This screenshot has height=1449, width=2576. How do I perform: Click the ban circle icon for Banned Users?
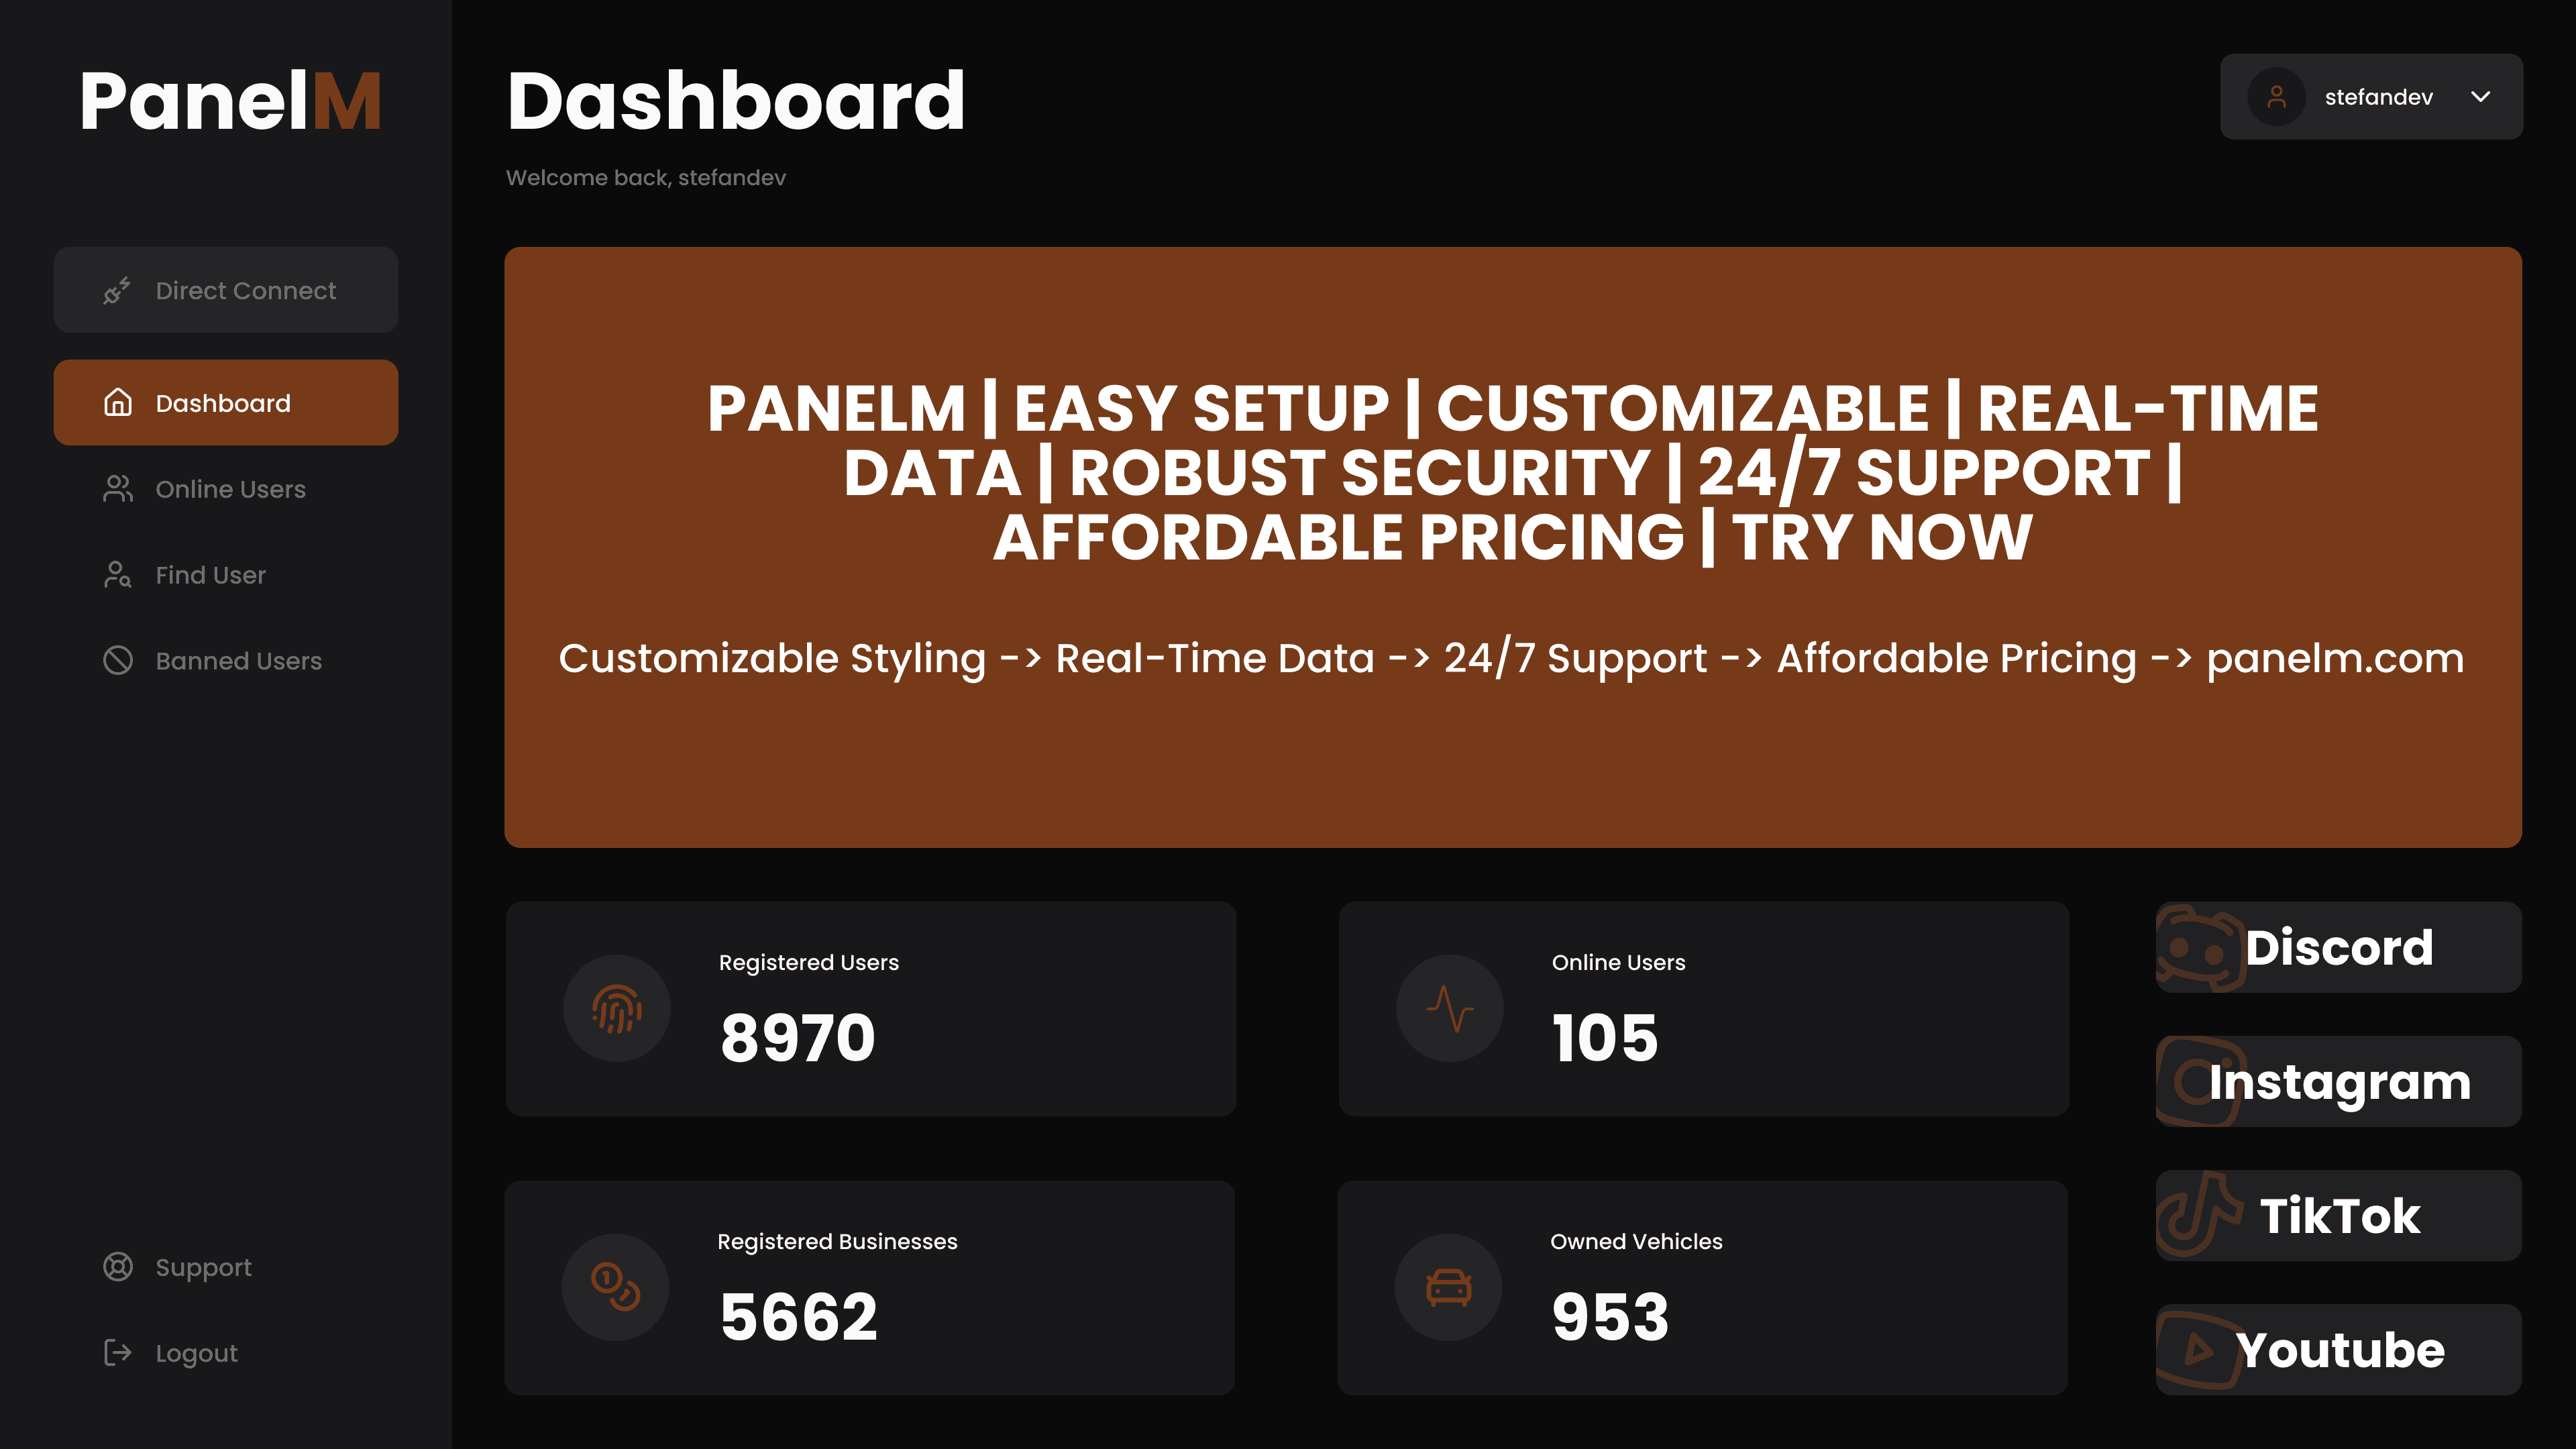(x=118, y=660)
